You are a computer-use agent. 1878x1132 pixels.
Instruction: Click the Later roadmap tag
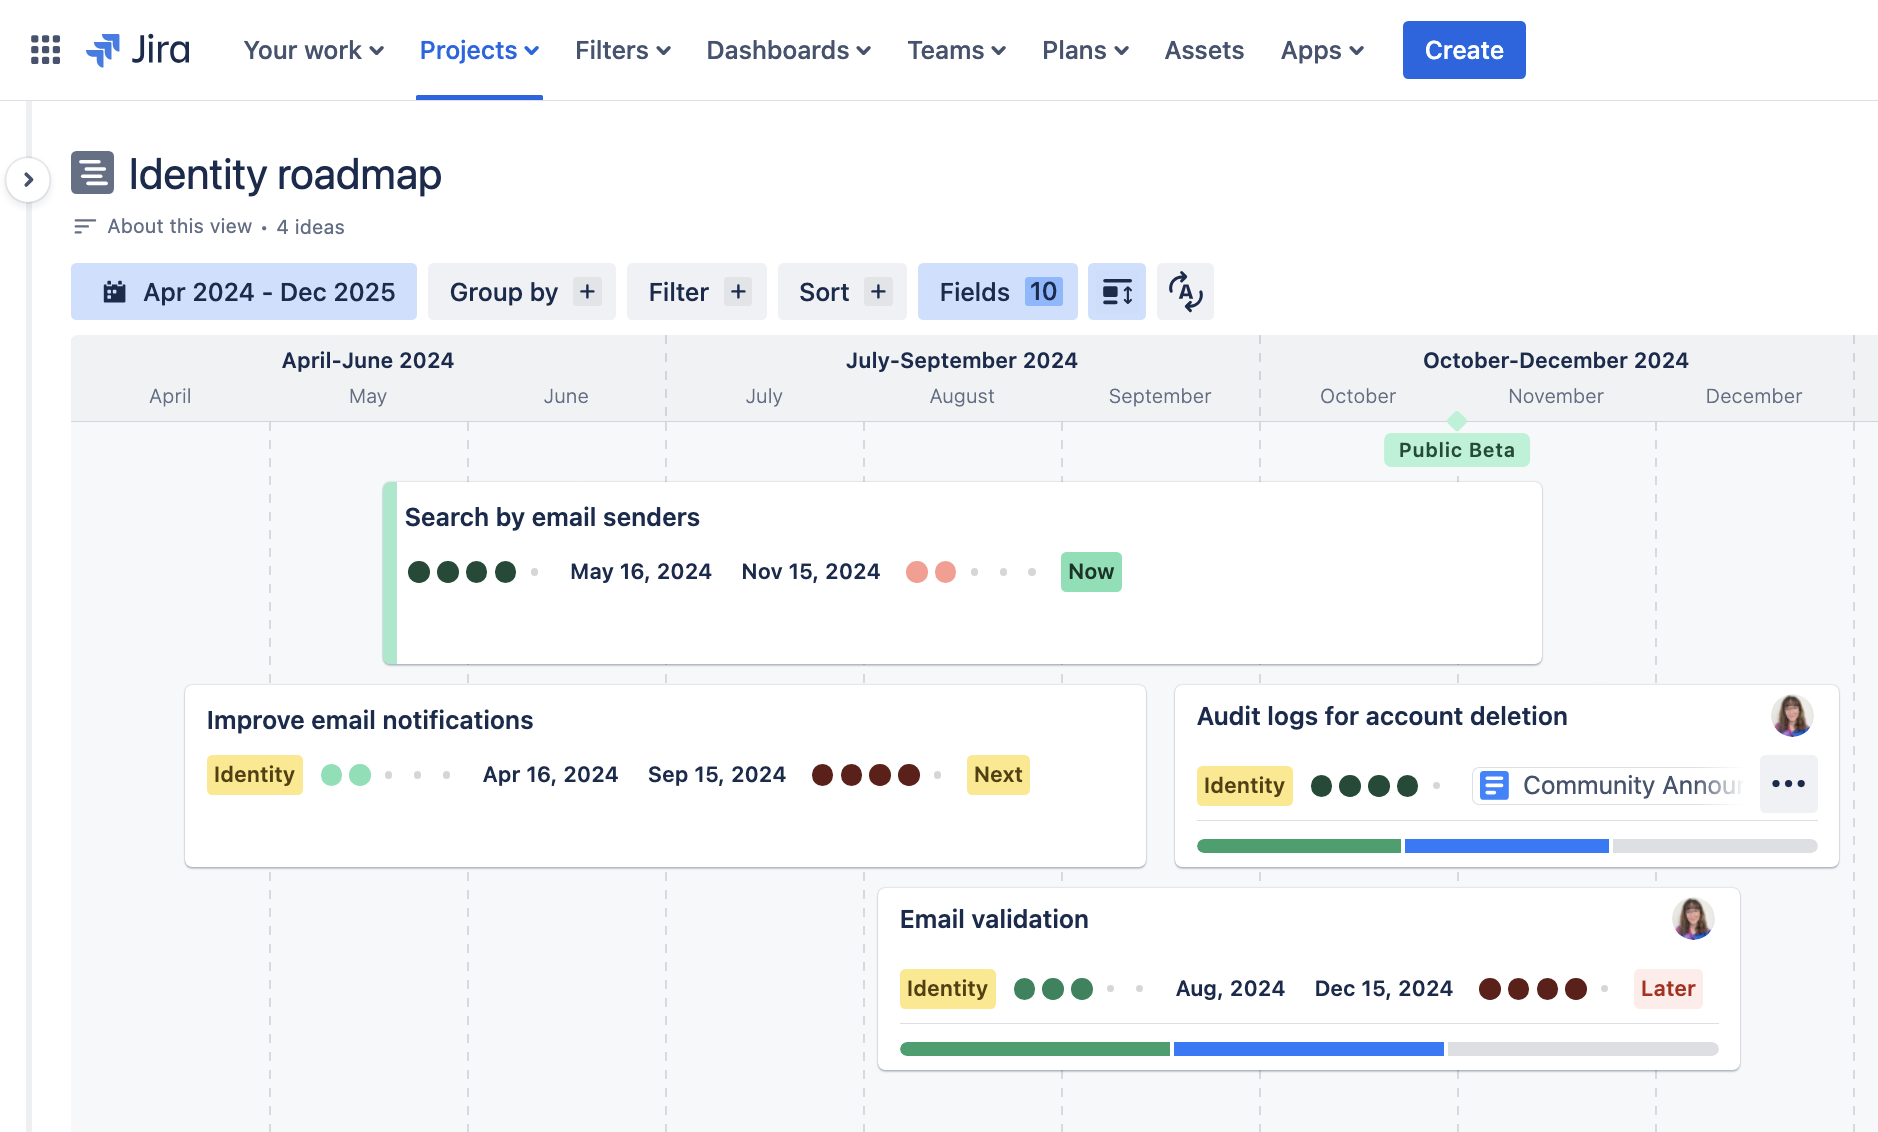1668,989
